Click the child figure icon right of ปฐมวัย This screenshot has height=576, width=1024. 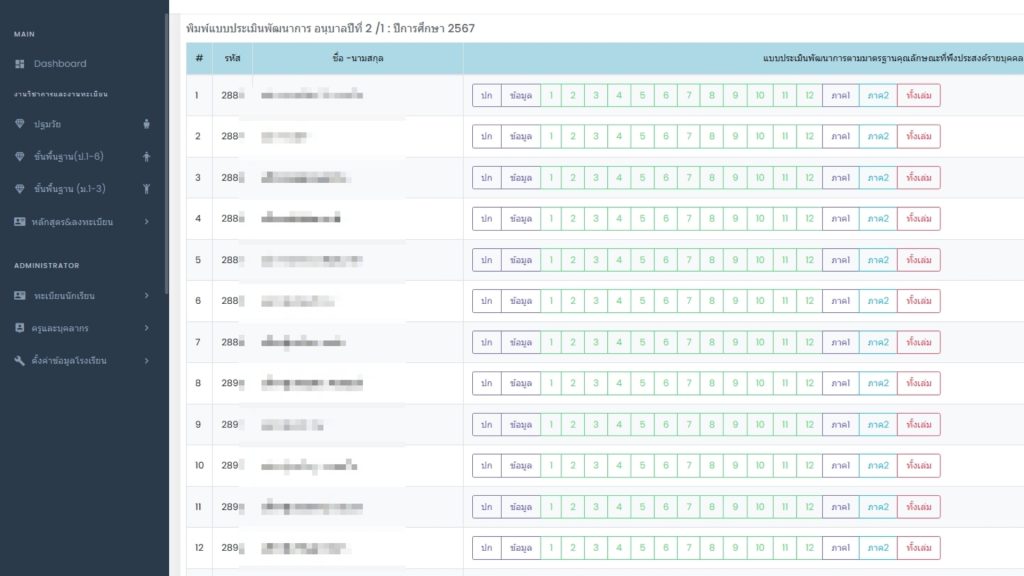pos(147,124)
